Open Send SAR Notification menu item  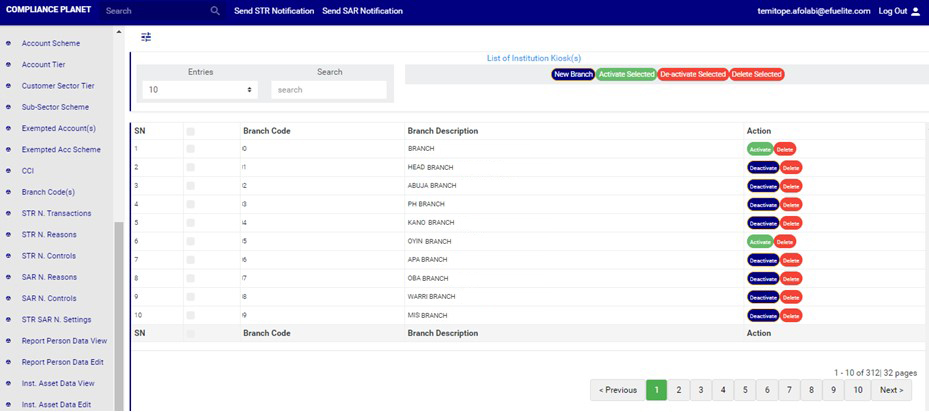pyautogui.click(x=362, y=11)
